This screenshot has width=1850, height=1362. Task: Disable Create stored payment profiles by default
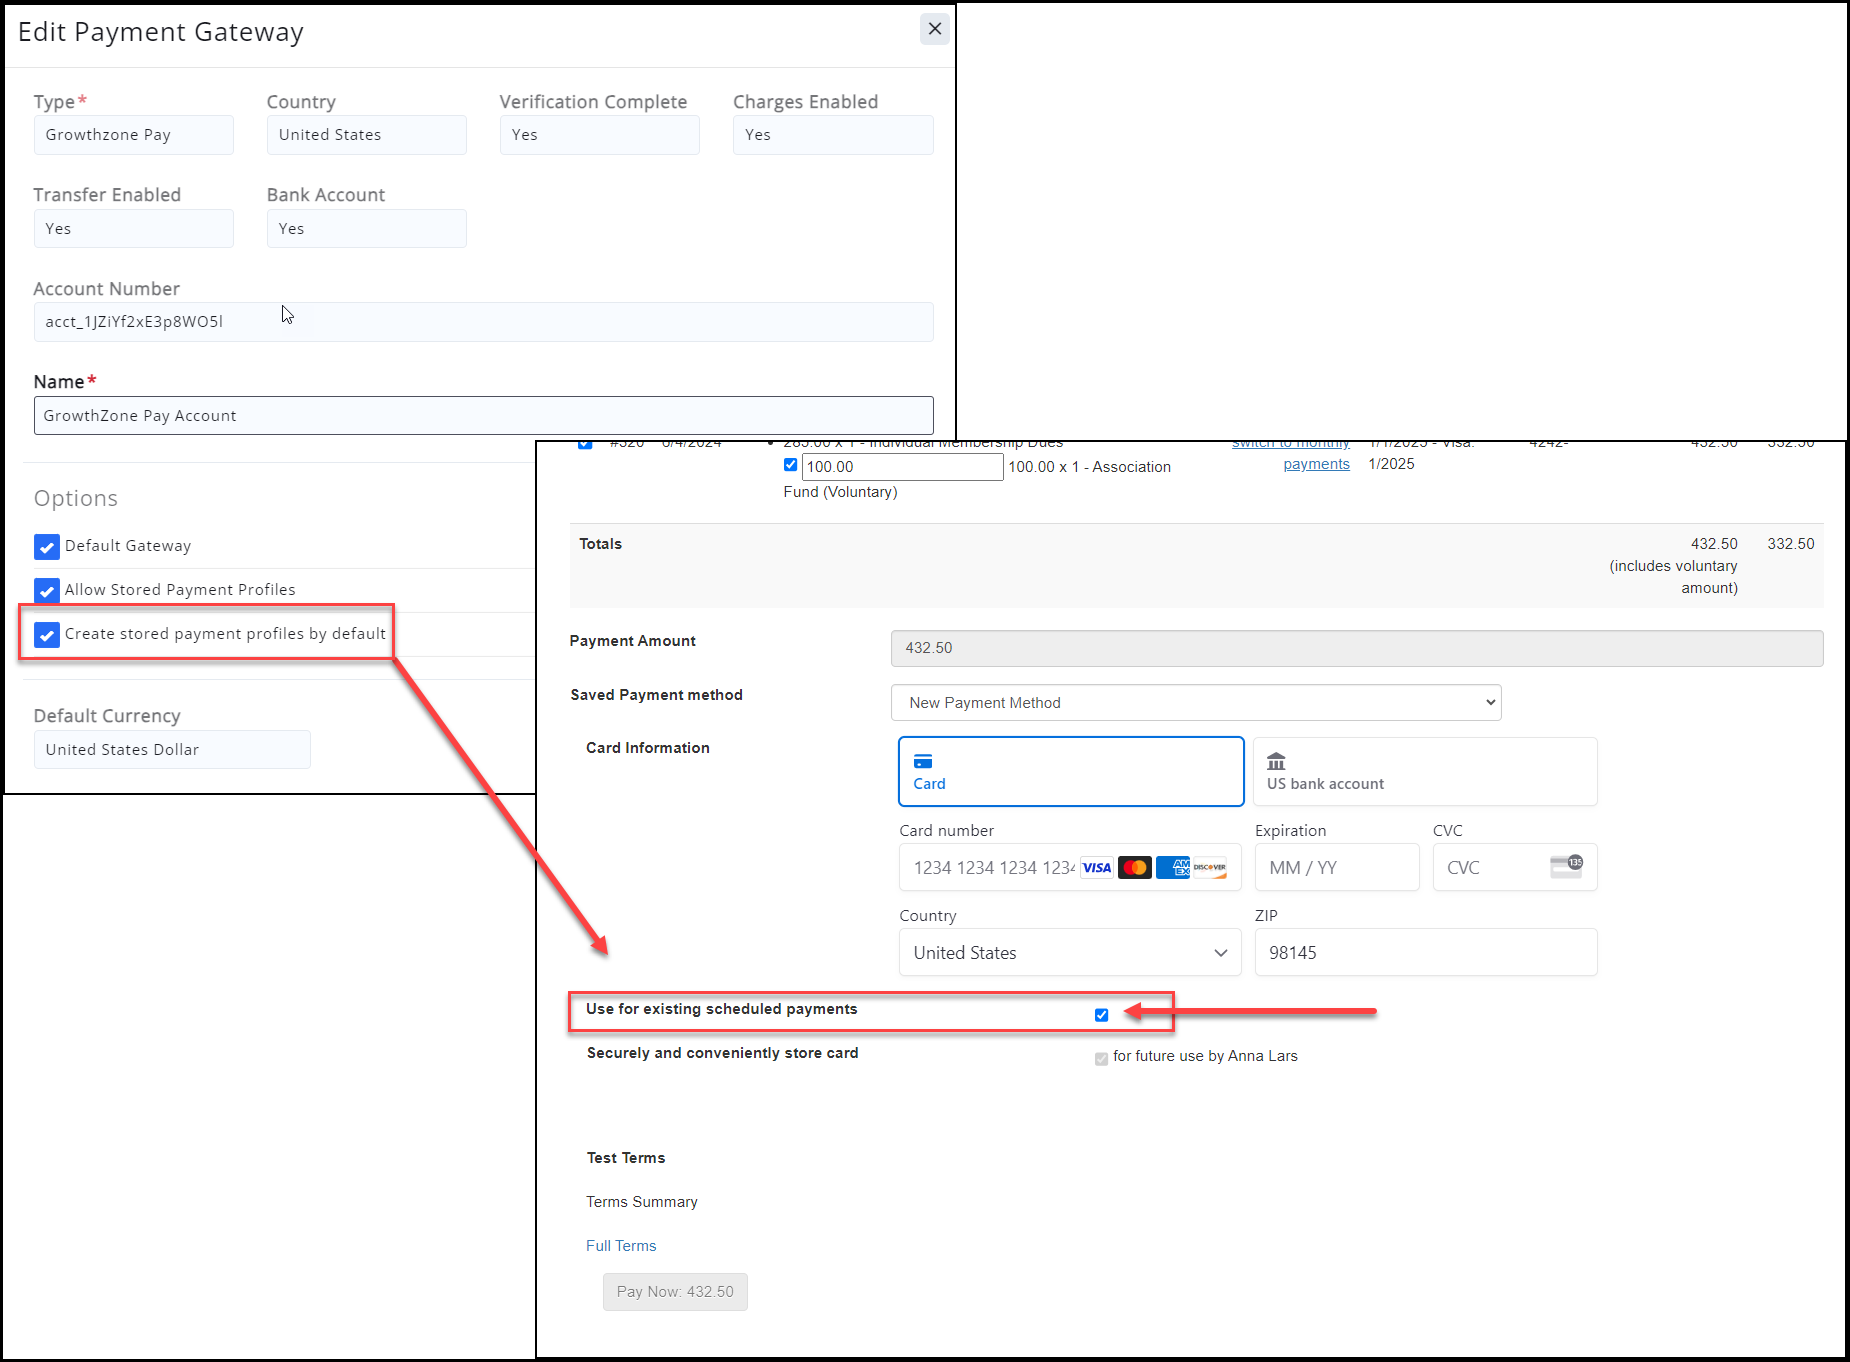pyautogui.click(x=47, y=635)
